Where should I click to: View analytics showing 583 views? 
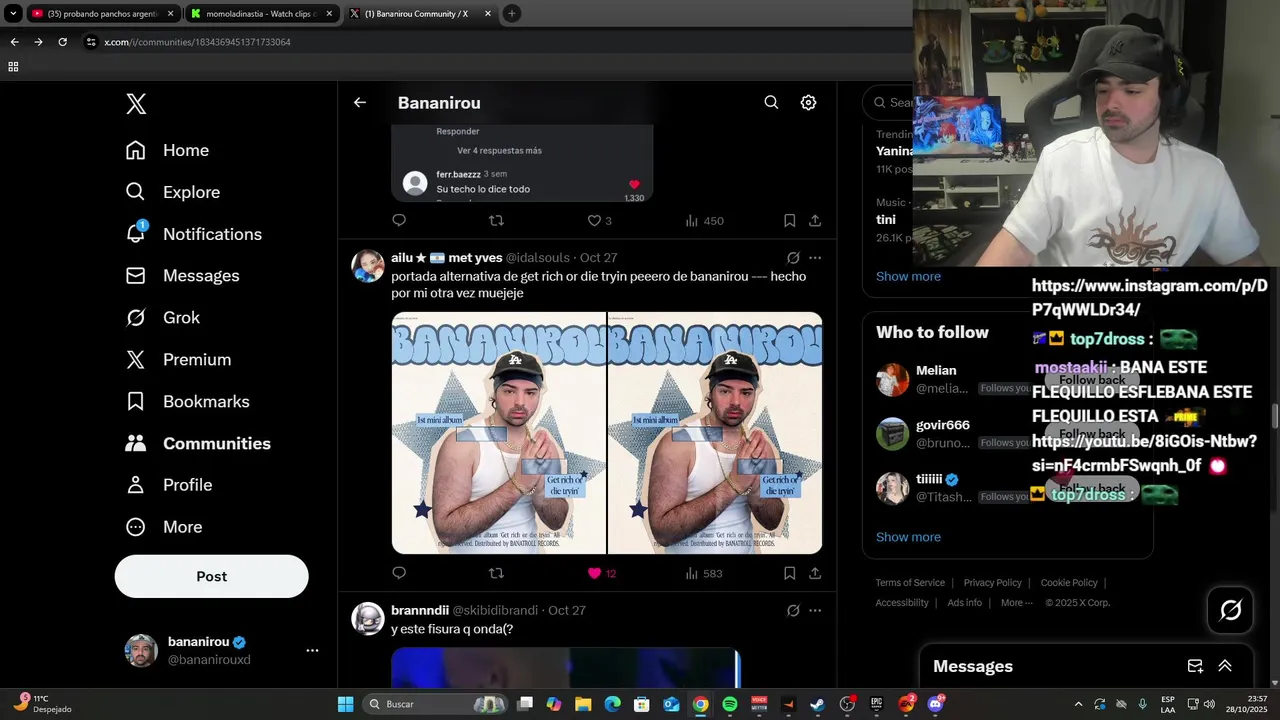point(704,573)
